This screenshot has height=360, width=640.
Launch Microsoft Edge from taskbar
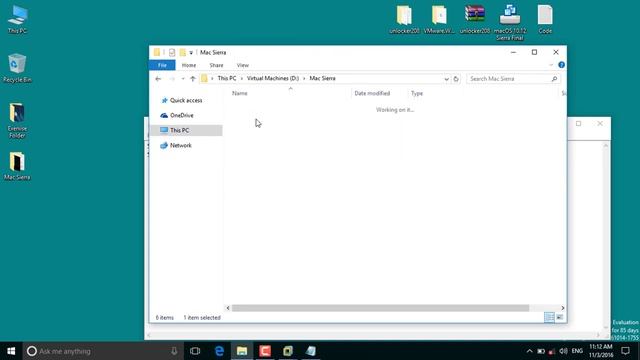point(219,351)
